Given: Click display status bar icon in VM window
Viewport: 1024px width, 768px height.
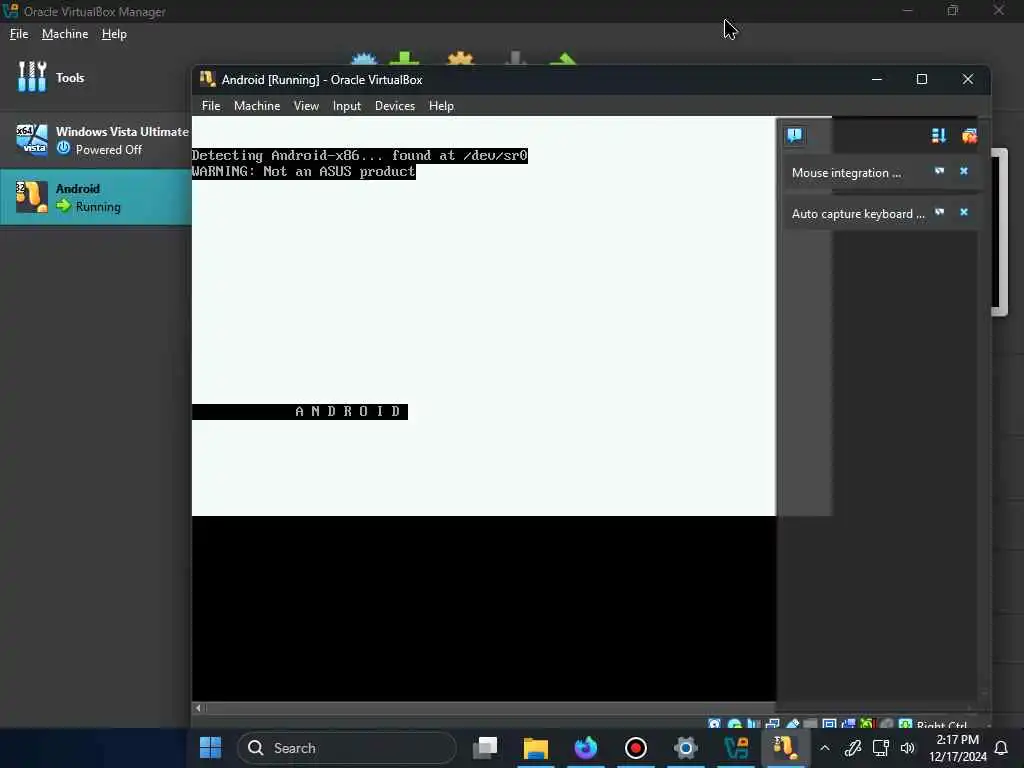Looking at the screenshot, I should (829, 724).
